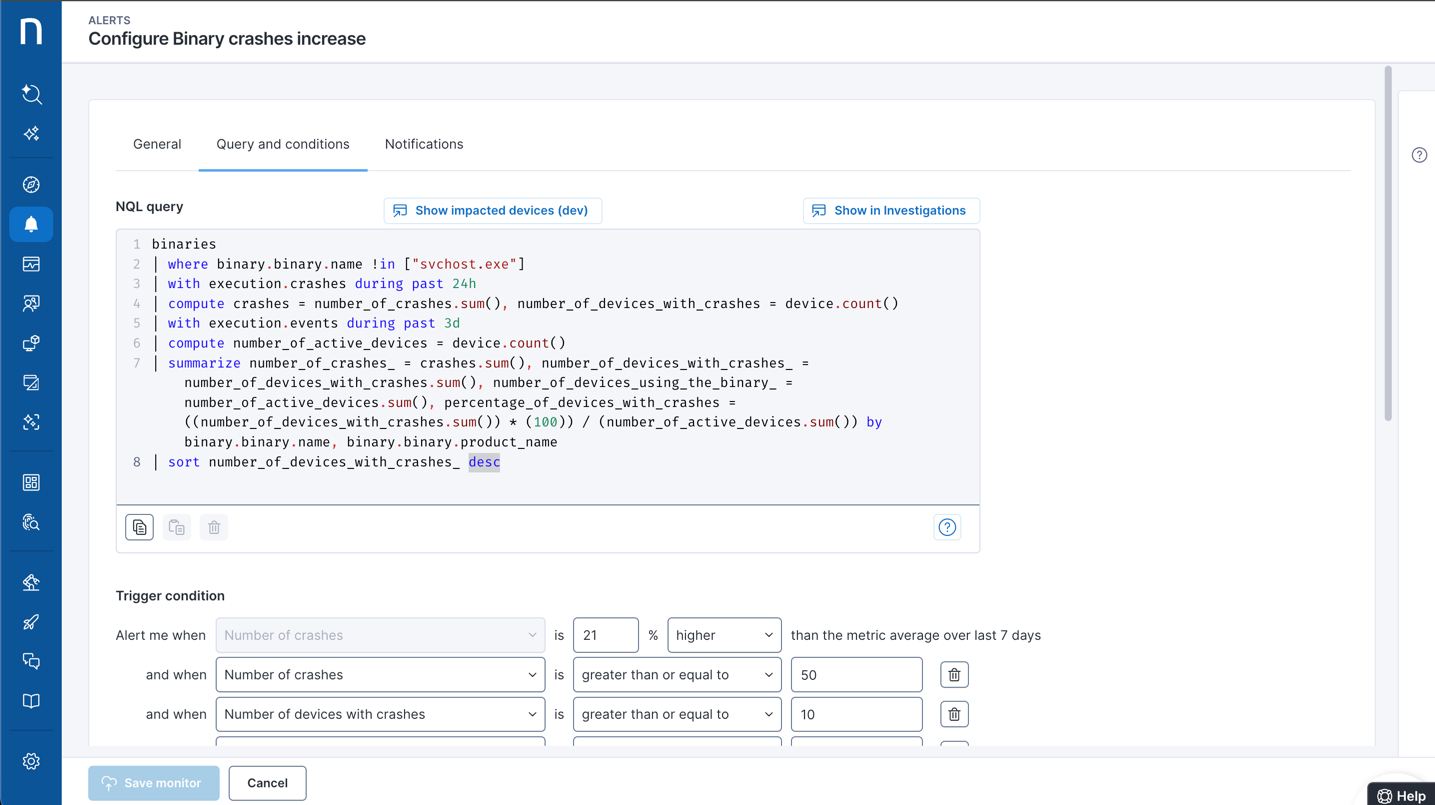The width and height of the screenshot is (1435, 805).
Task: Click the book documentation icon in sidebar
Action: [31, 701]
